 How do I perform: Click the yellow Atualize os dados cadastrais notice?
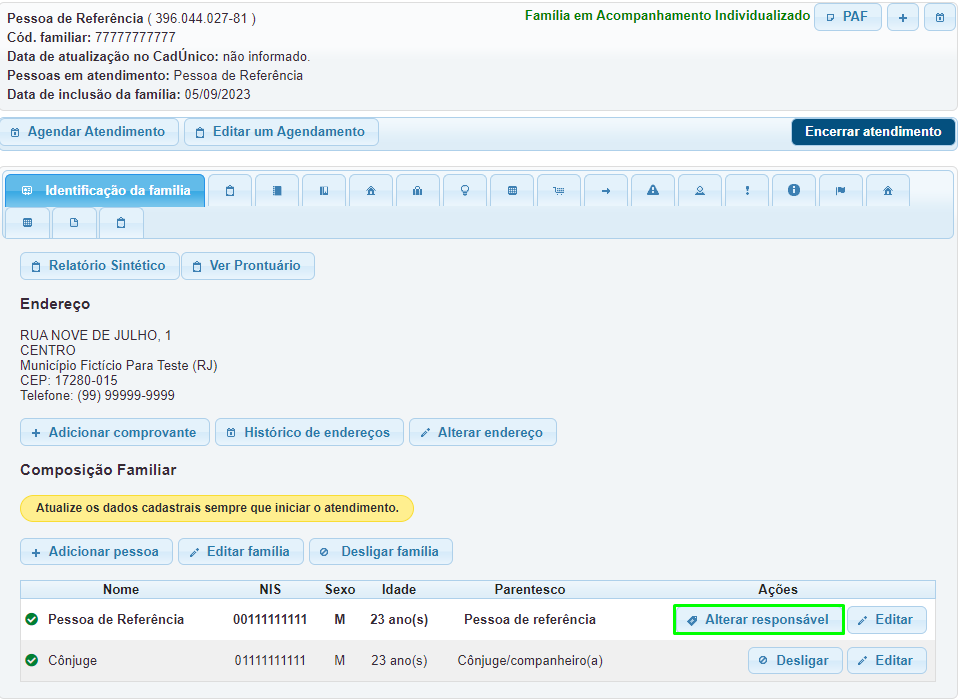[x=217, y=508]
